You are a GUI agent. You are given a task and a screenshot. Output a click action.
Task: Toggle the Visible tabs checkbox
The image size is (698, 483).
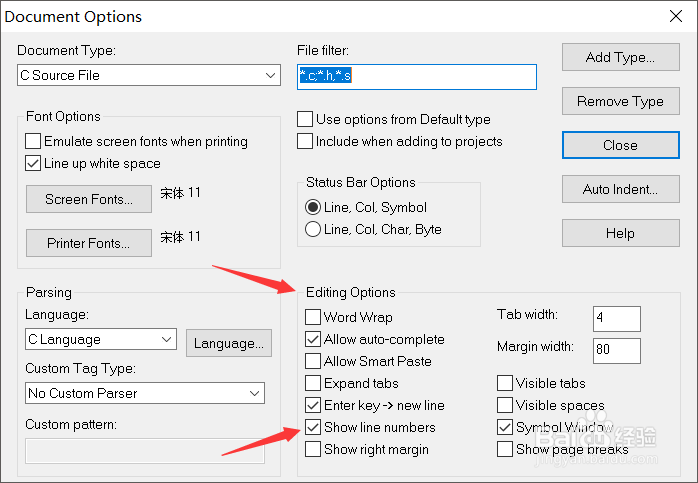click(x=506, y=384)
